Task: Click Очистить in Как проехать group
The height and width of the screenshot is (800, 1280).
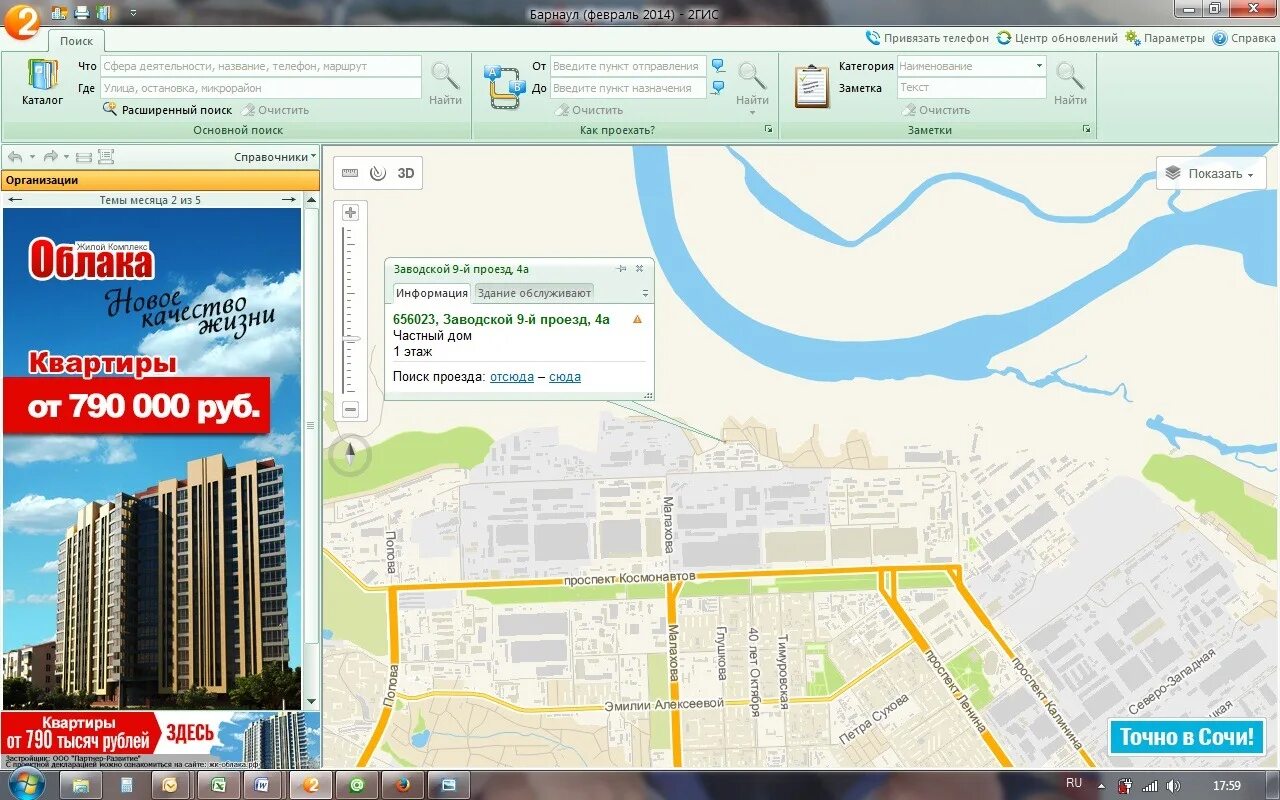Action: 590,110
